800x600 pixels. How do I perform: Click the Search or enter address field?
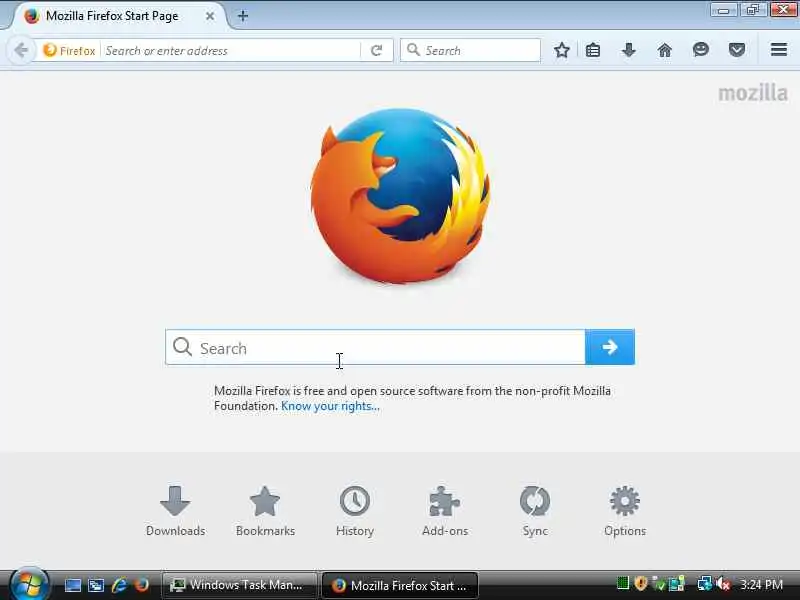[231, 51]
